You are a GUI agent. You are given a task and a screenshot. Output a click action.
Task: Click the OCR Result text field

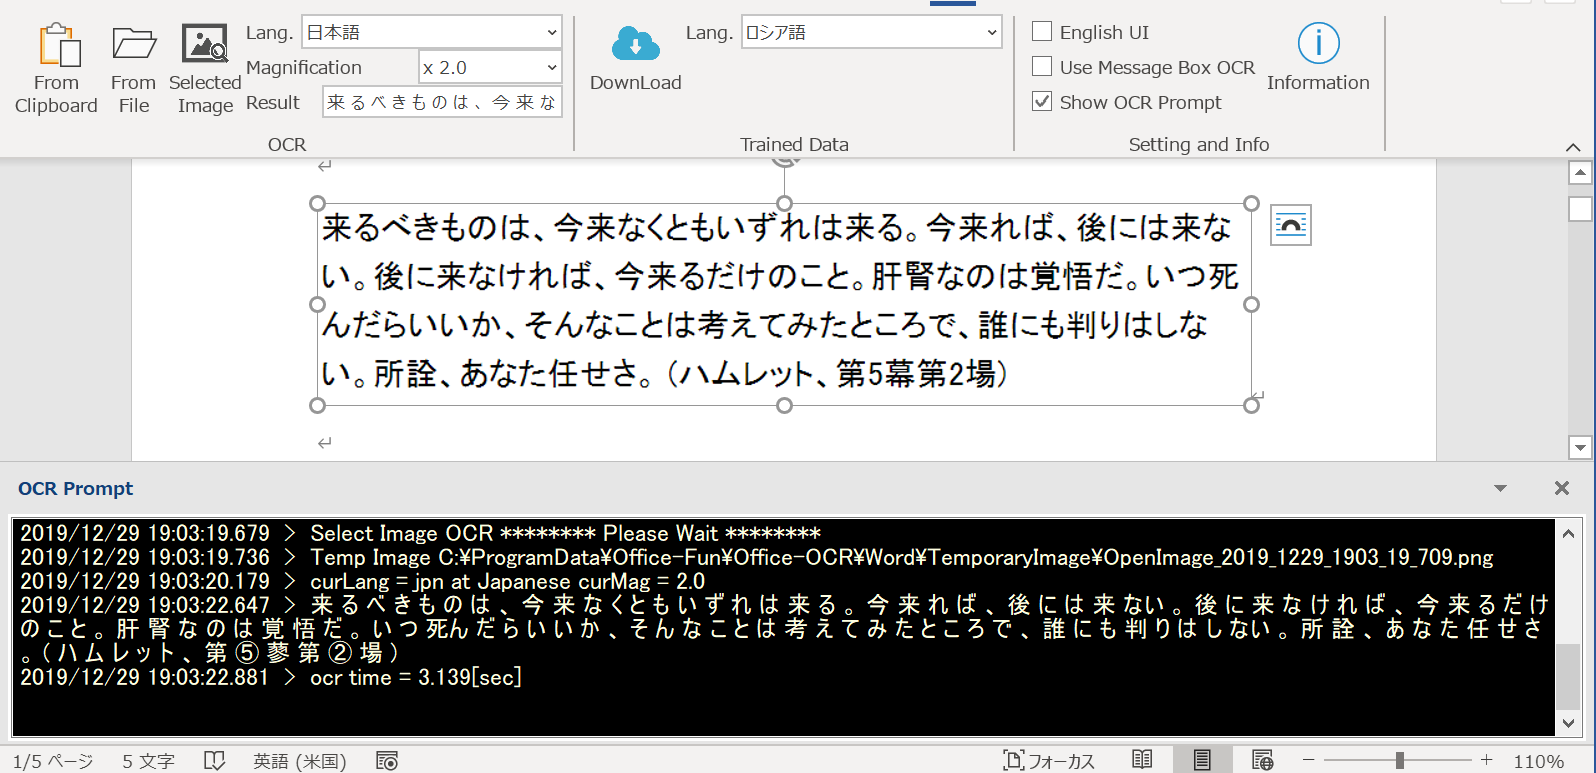442,102
